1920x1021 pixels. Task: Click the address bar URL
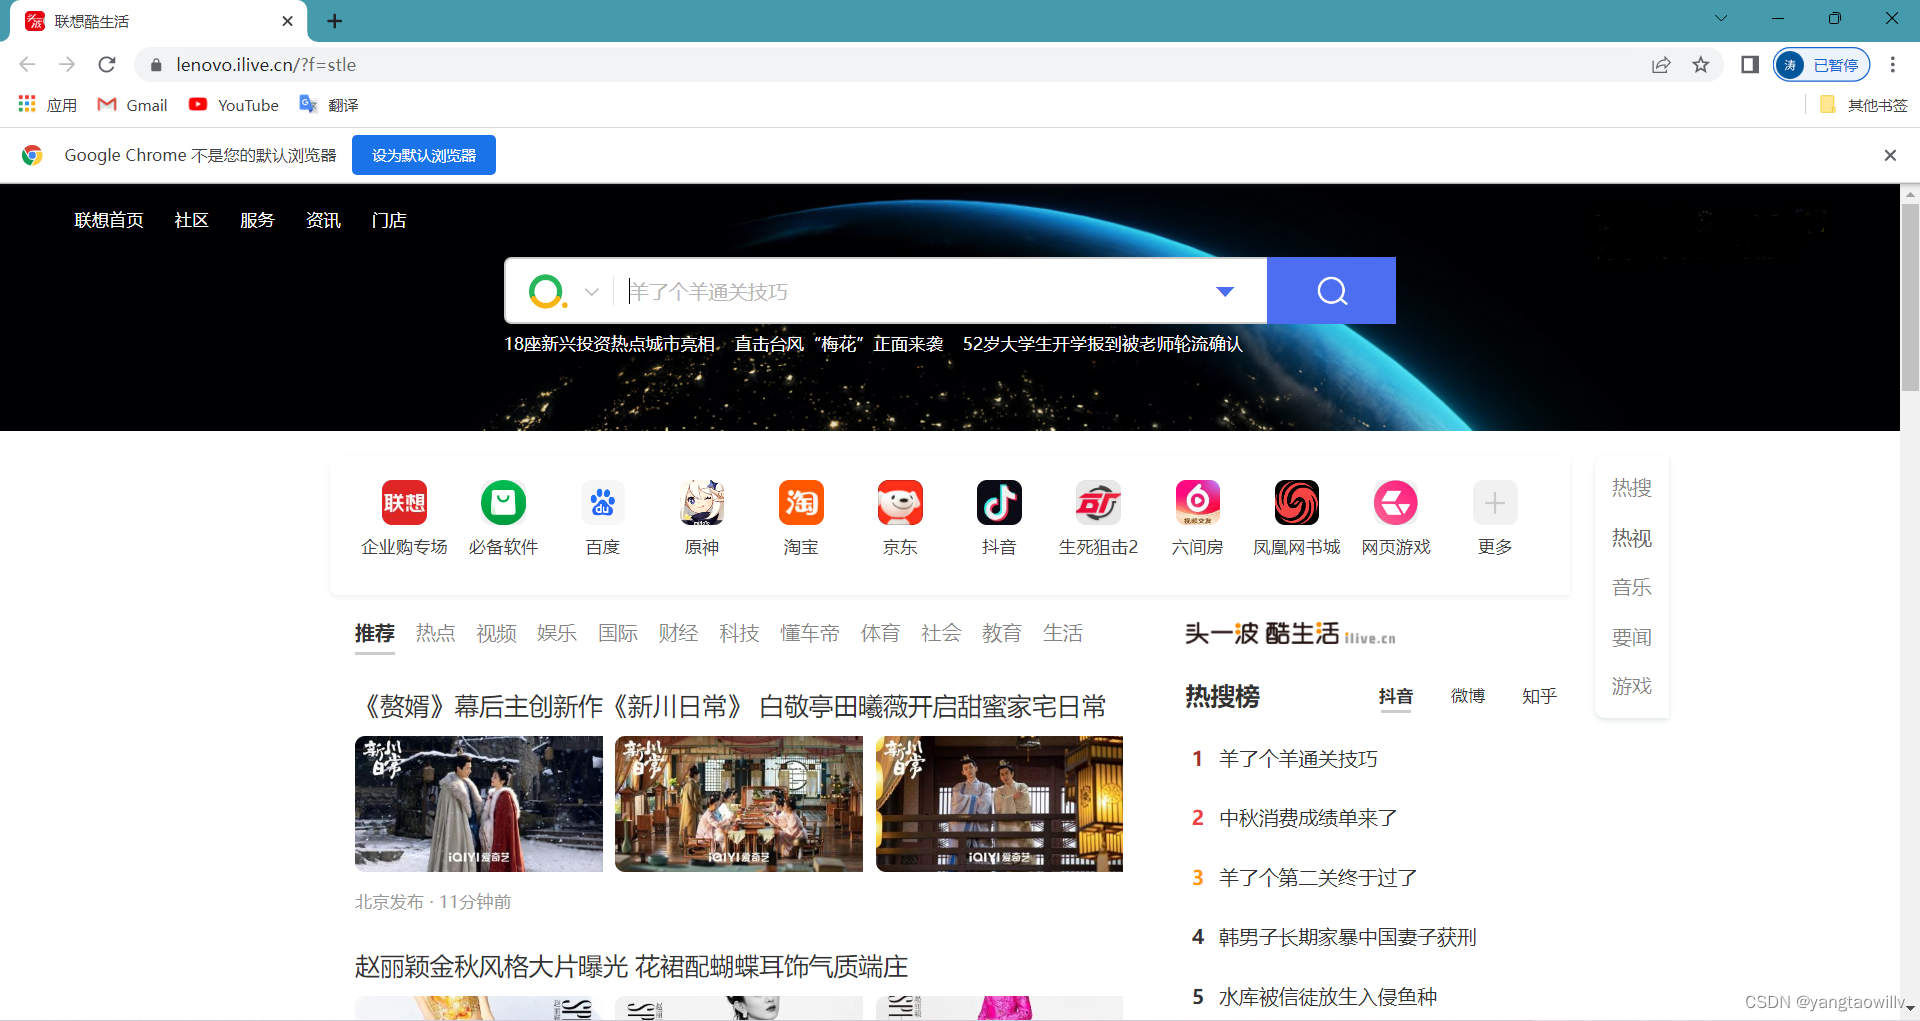266,65
